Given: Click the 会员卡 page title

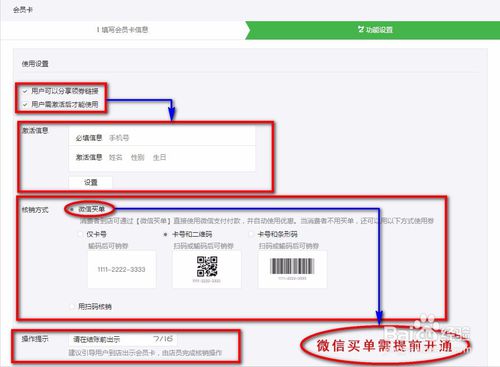Looking at the screenshot, I should [x=23, y=10].
